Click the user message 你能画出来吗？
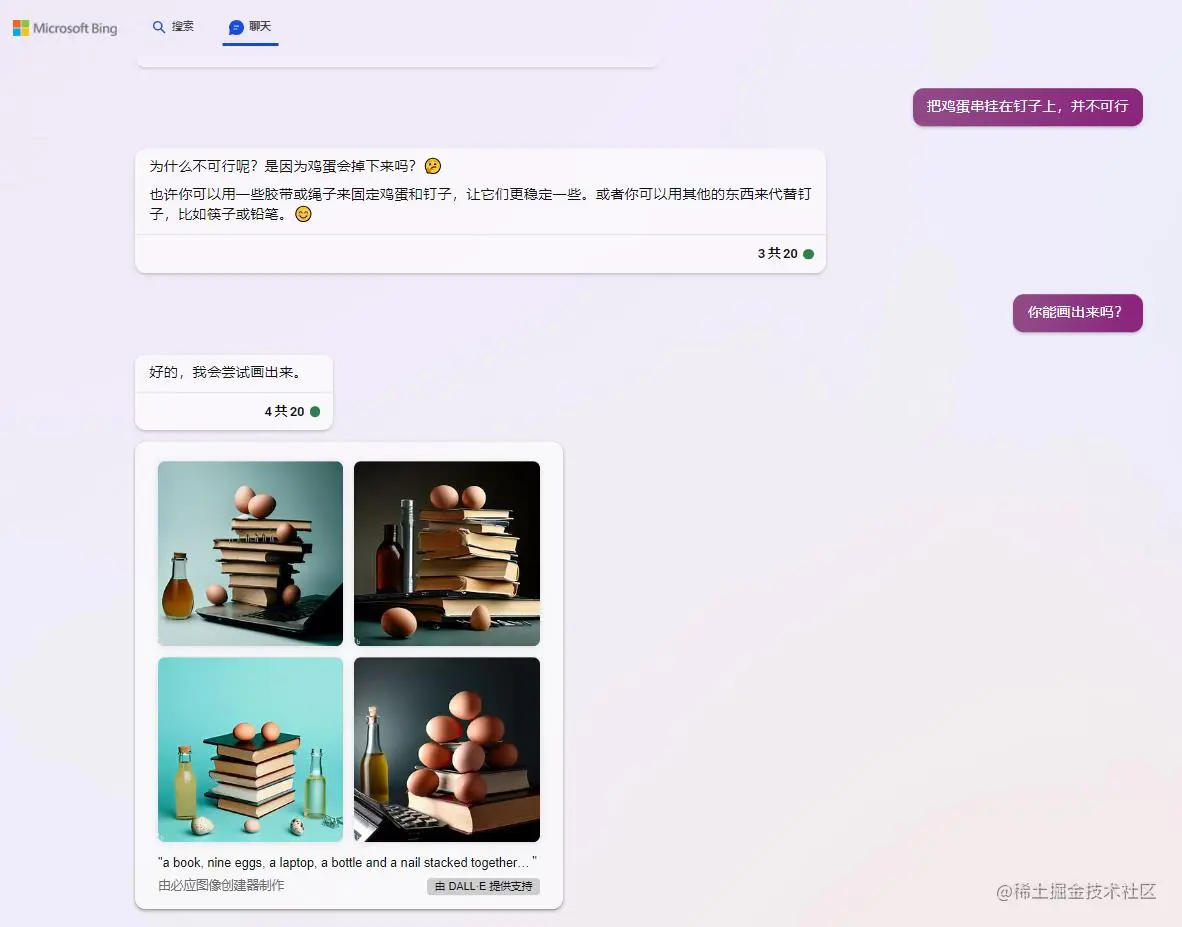 coord(1077,312)
